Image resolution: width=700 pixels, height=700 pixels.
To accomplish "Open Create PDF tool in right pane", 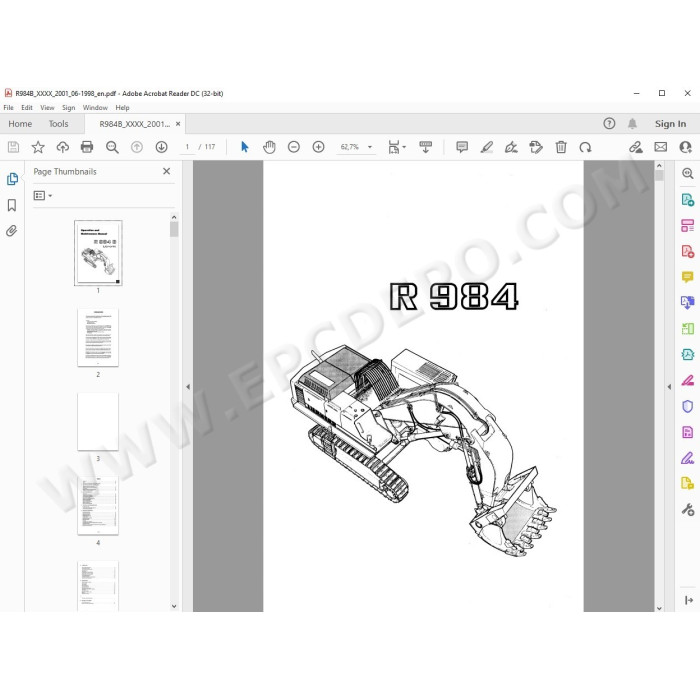I will pyautogui.click(x=688, y=251).
